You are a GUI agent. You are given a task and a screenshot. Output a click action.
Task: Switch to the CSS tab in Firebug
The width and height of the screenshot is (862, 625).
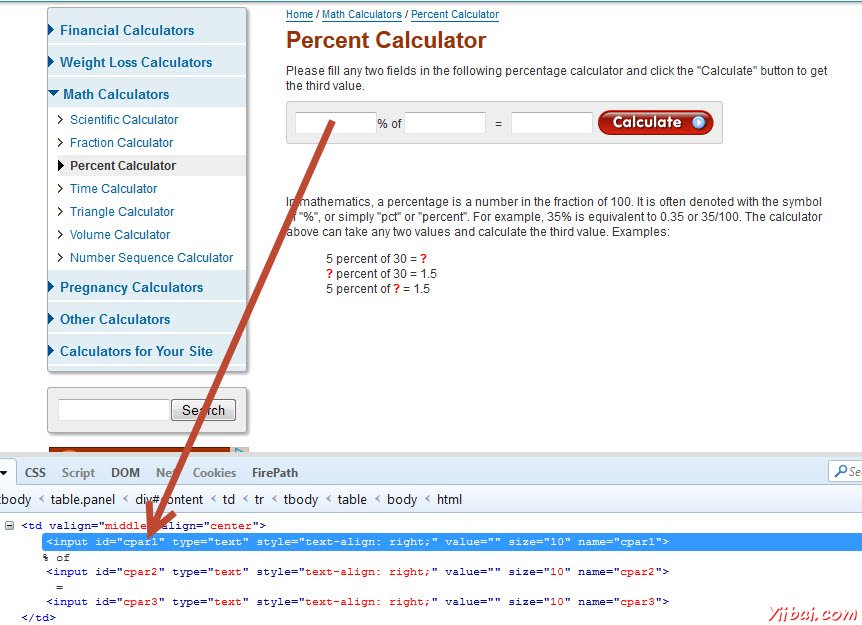pyautogui.click(x=34, y=472)
